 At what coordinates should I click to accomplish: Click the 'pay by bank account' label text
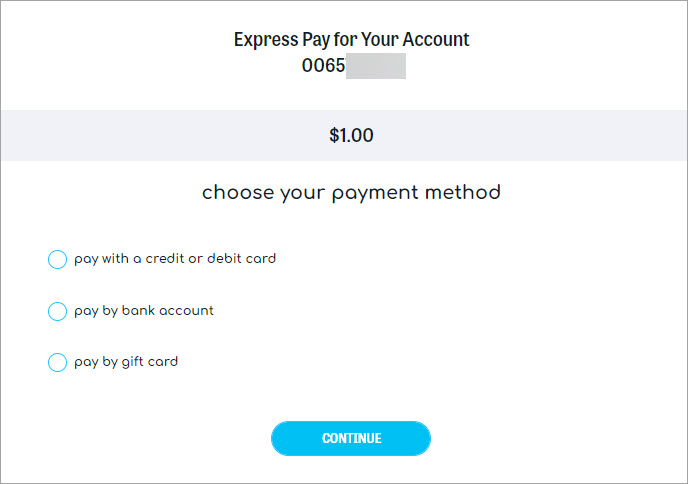144,311
